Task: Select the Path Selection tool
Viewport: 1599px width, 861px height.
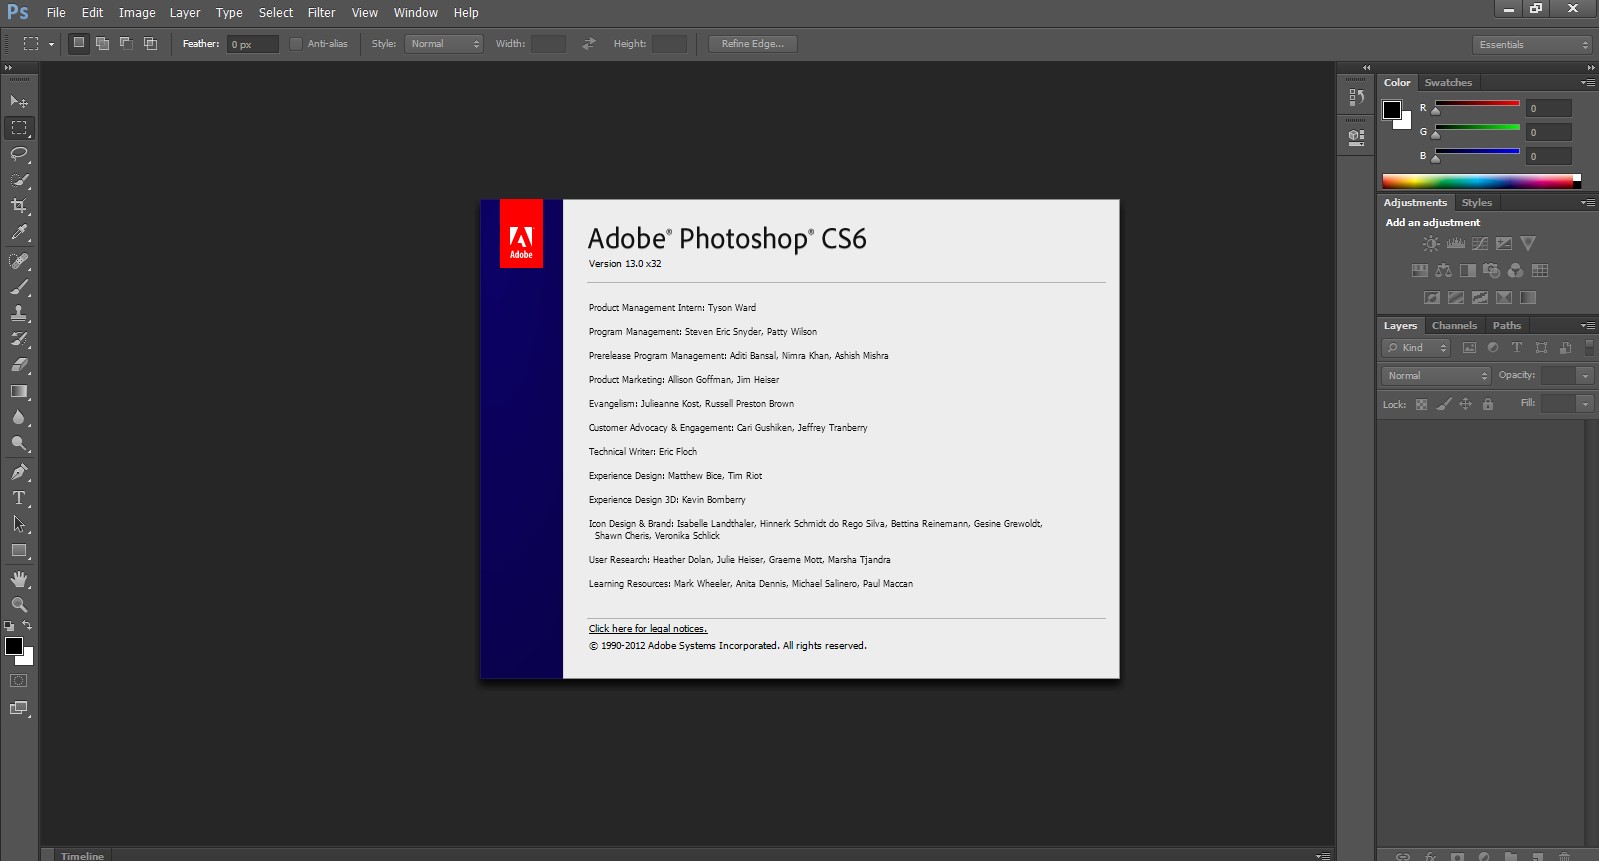Action: click(19, 524)
